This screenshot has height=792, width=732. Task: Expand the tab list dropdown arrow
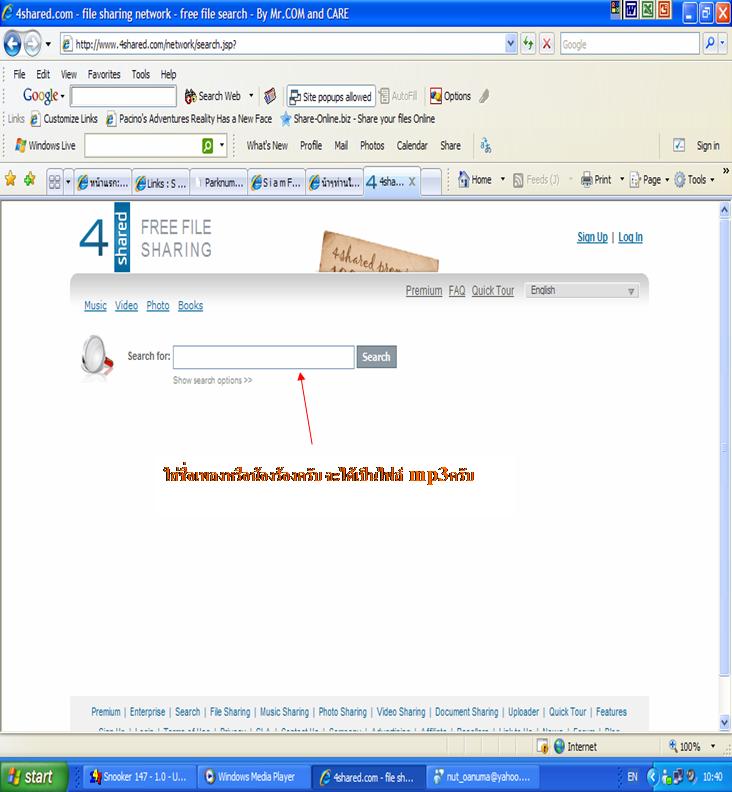(68, 181)
